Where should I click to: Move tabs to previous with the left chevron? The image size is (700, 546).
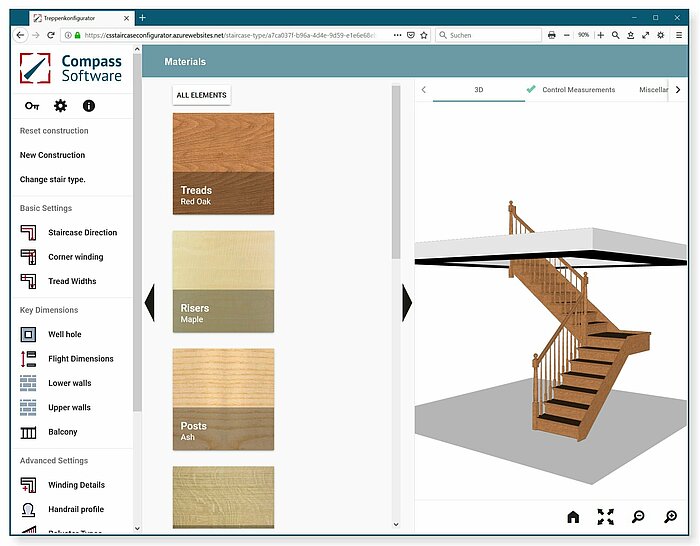point(424,90)
